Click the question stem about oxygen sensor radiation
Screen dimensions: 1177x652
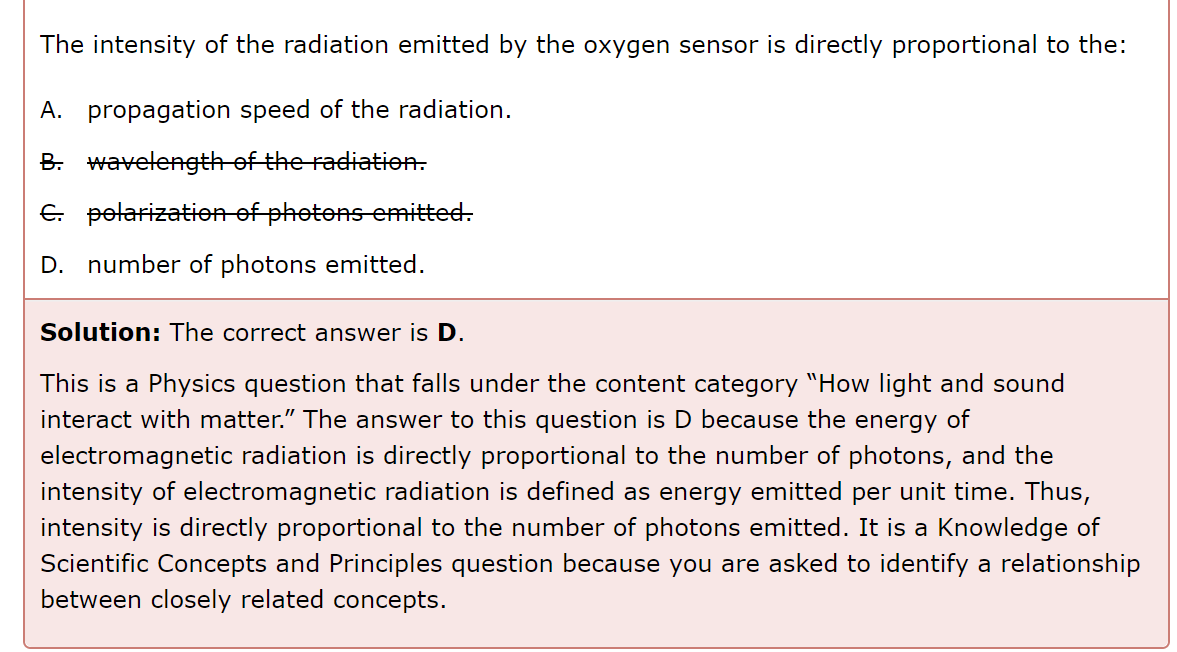[x=583, y=45]
